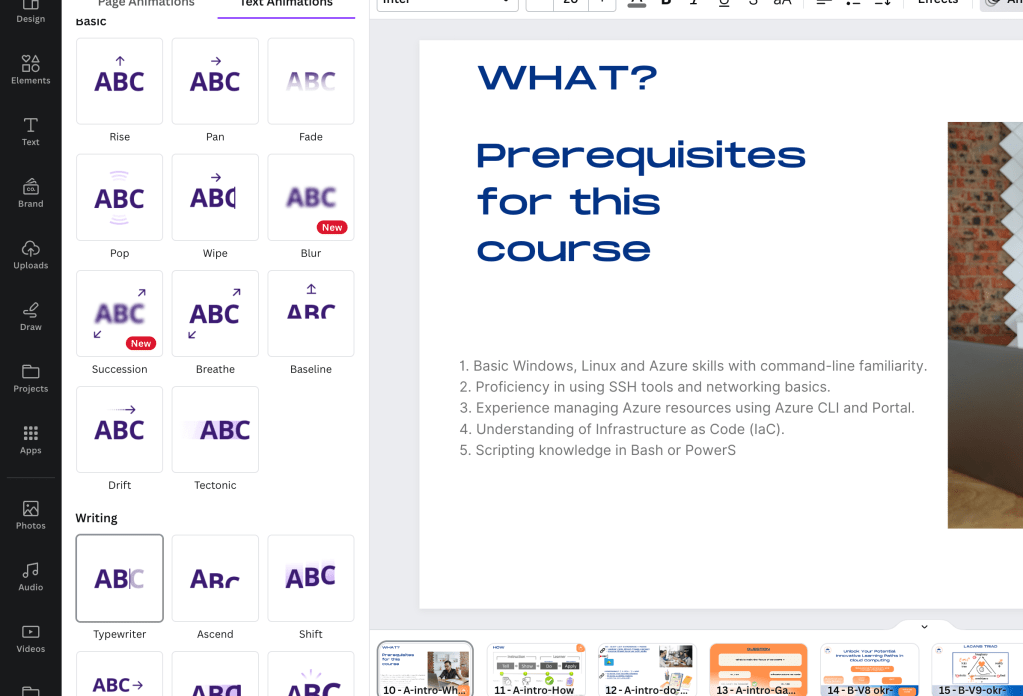
Task: Apply the Rise text animation
Action: click(119, 81)
